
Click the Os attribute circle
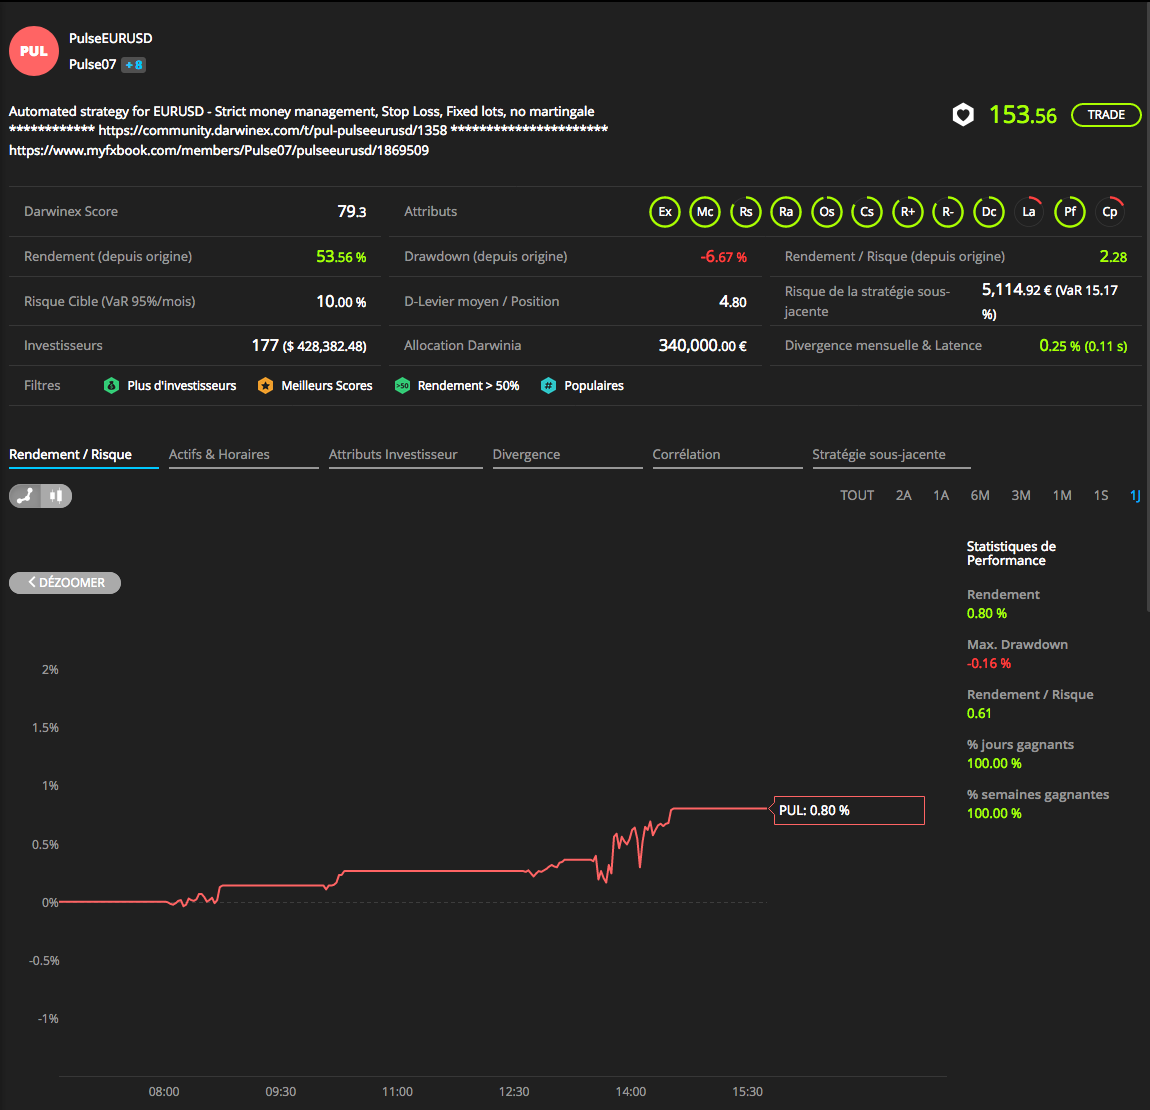click(x=827, y=212)
